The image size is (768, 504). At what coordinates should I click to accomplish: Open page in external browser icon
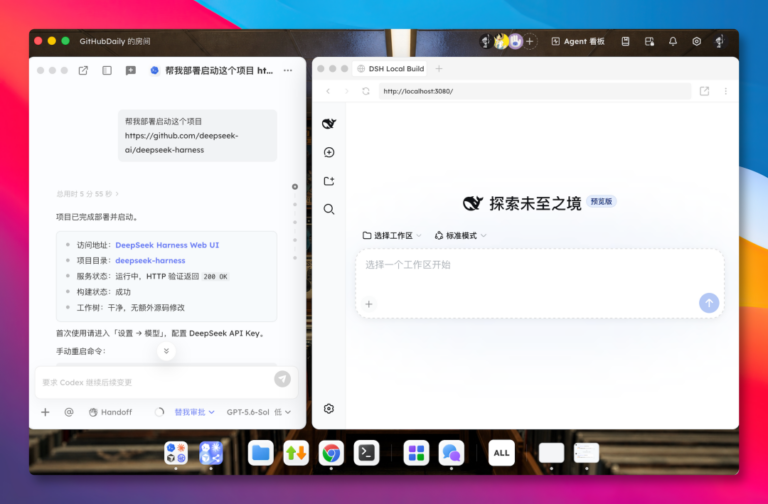click(704, 91)
